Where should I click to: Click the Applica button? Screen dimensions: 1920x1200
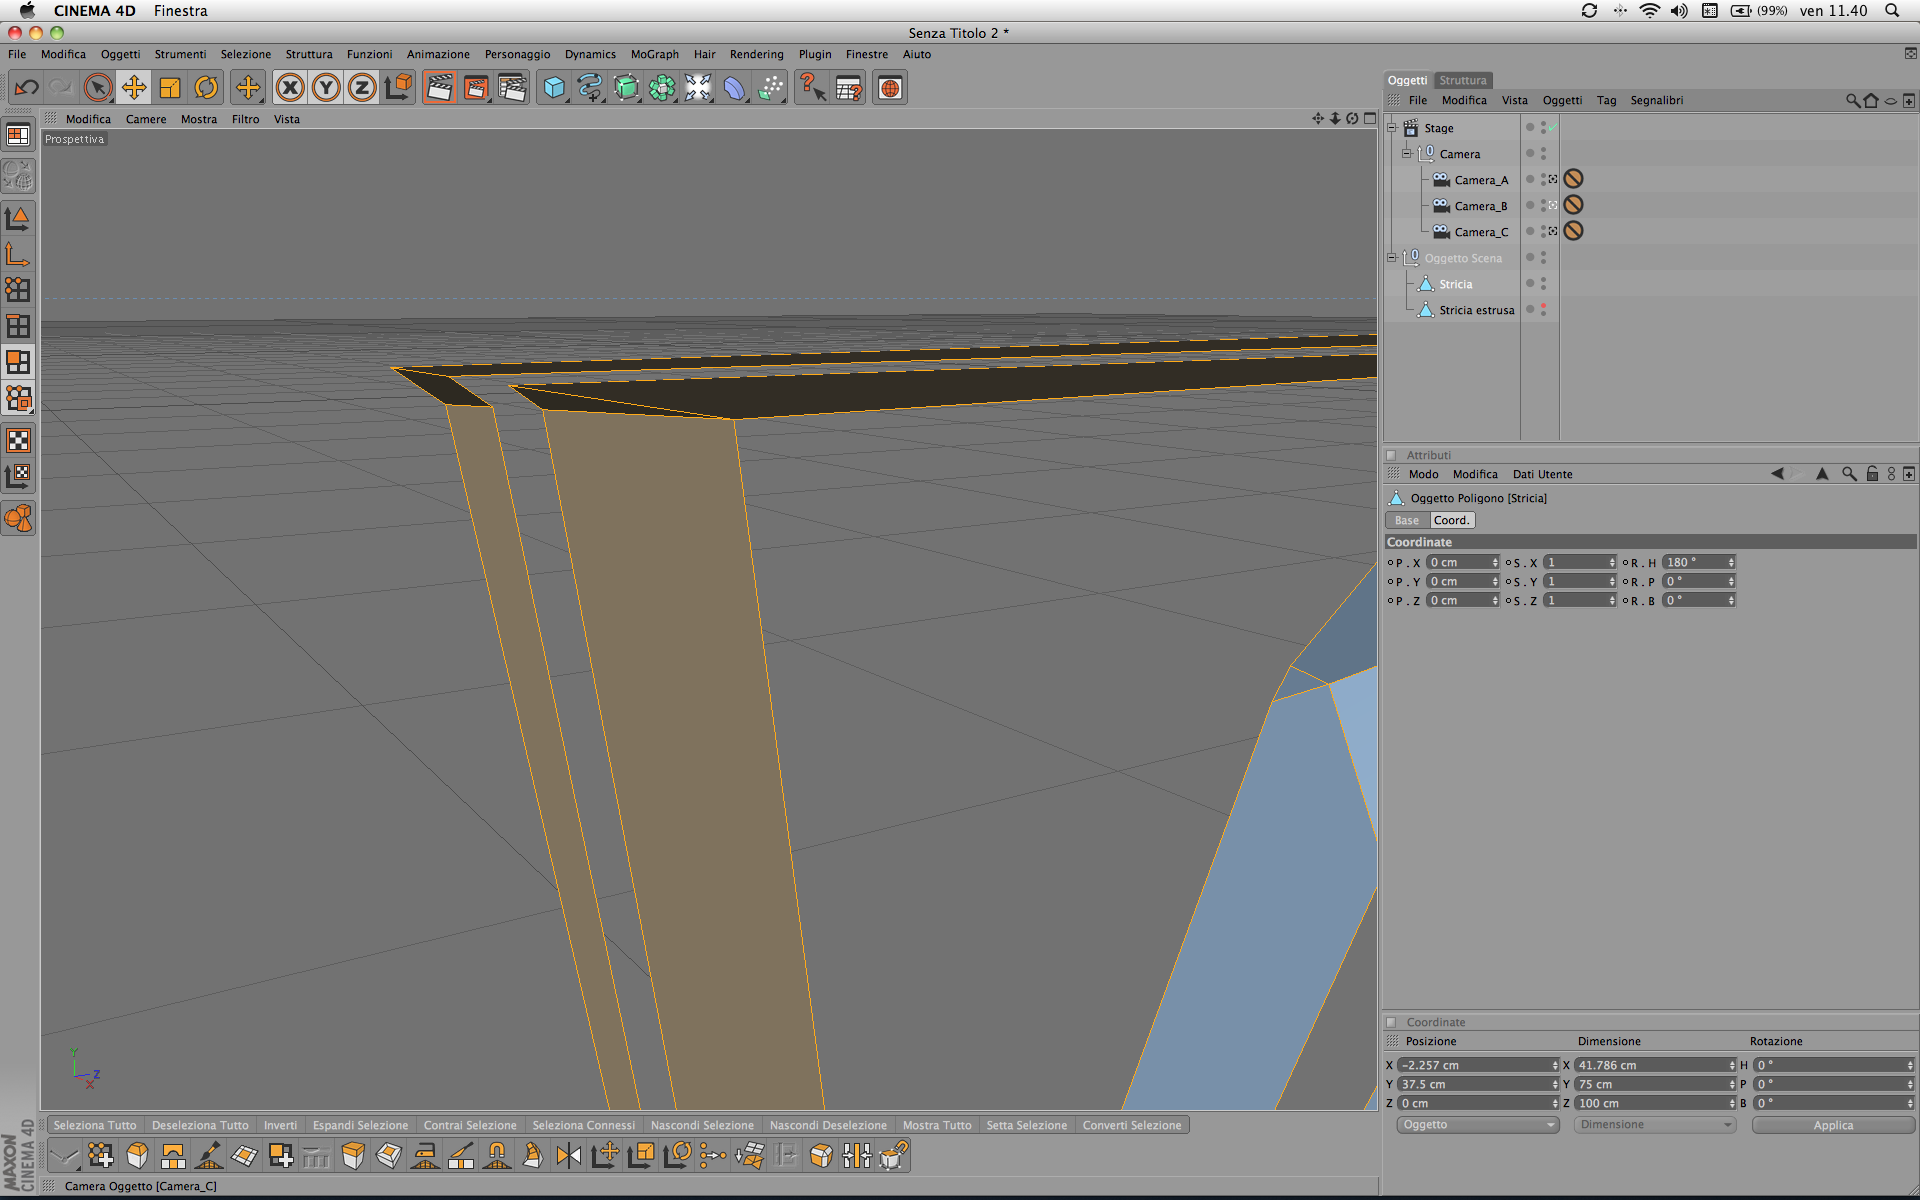pos(1833,1125)
